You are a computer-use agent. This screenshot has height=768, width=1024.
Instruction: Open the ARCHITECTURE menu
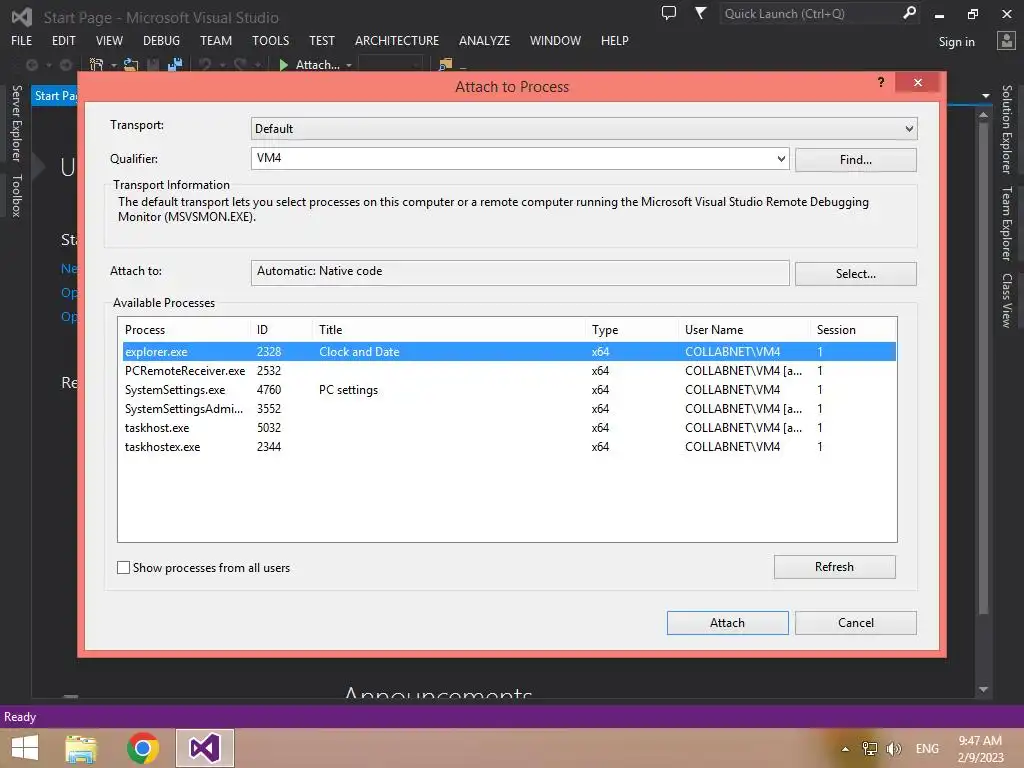pyautogui.click(x=397, y=40)
